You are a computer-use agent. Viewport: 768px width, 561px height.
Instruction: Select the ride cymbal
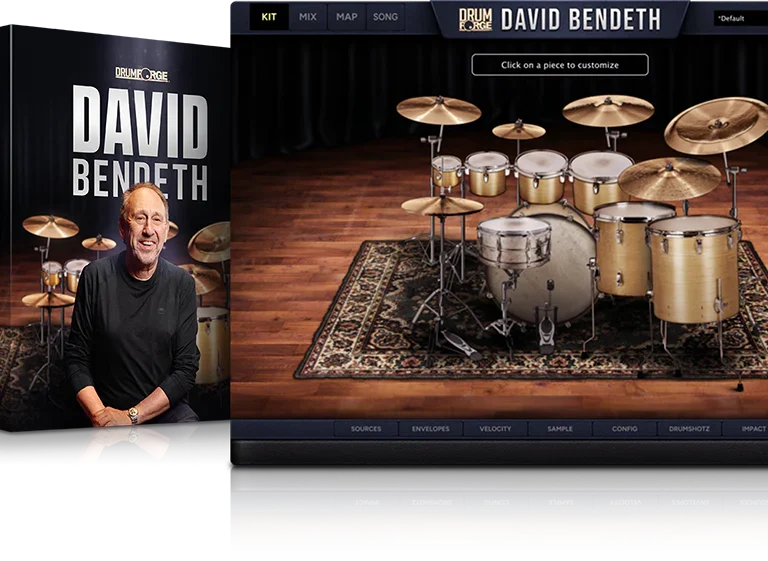[670, 179]
